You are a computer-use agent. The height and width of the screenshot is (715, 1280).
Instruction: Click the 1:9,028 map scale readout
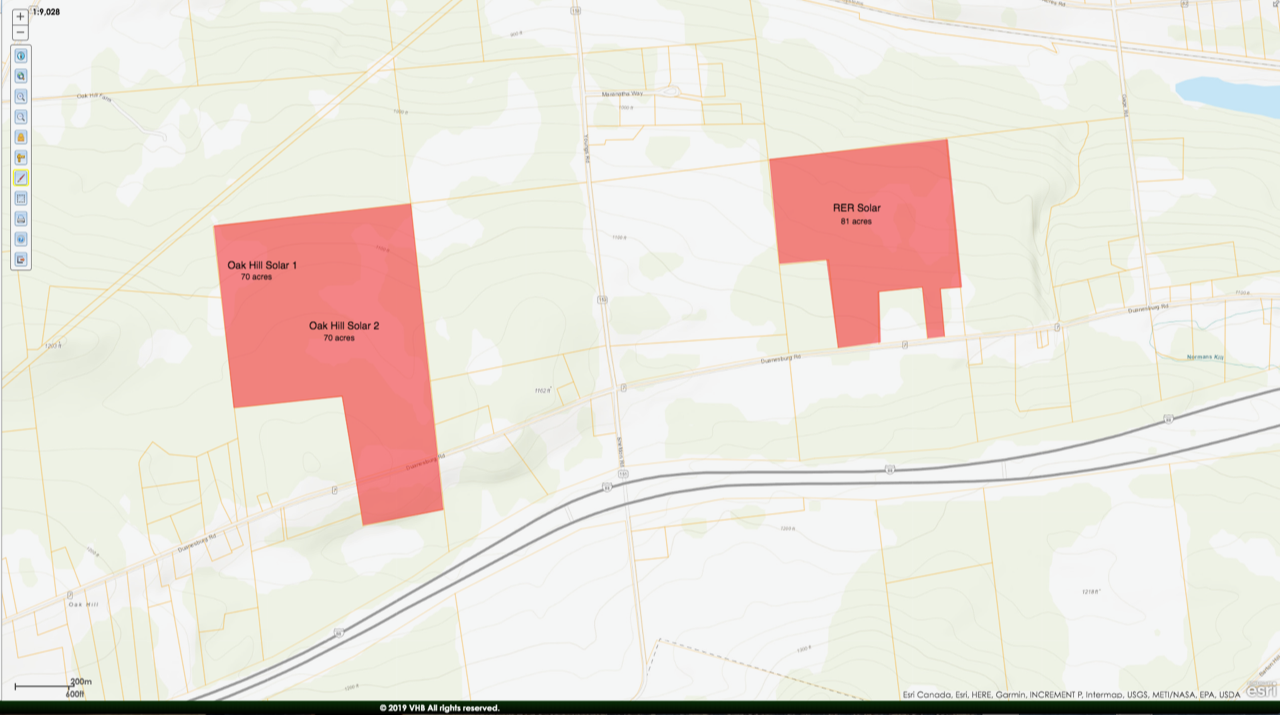(47, 12)
